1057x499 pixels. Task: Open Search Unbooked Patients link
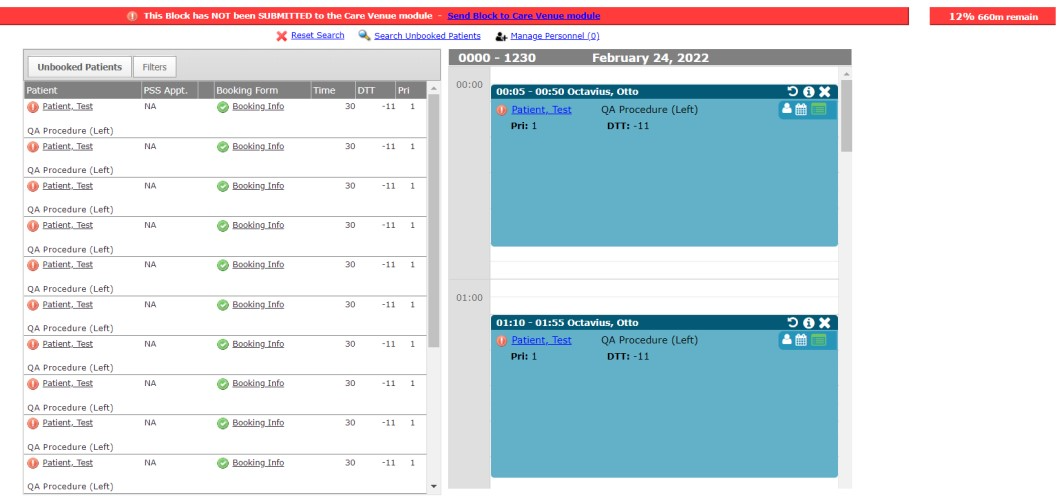427,36
